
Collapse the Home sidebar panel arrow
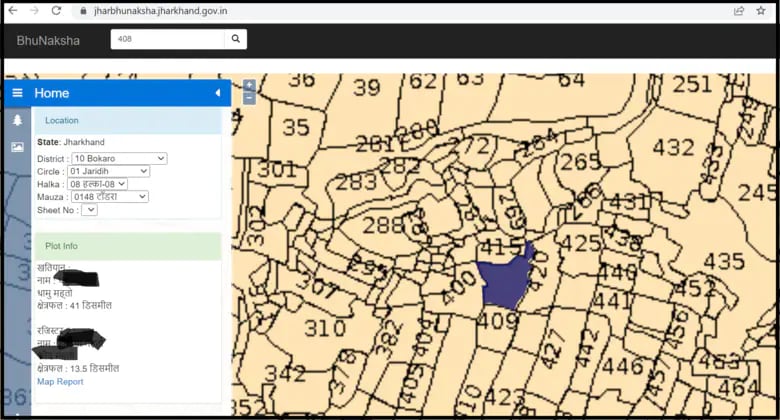(218, 93)
